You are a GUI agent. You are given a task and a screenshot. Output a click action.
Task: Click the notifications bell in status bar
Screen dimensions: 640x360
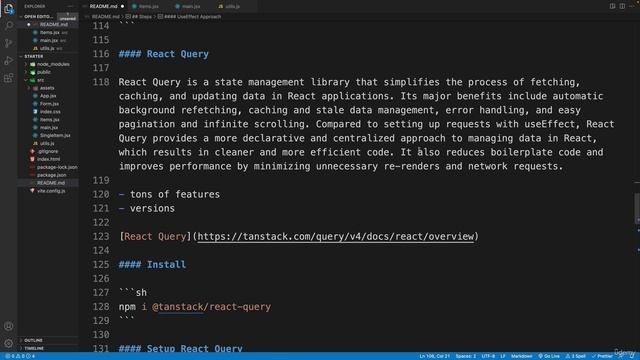point(631,356)
